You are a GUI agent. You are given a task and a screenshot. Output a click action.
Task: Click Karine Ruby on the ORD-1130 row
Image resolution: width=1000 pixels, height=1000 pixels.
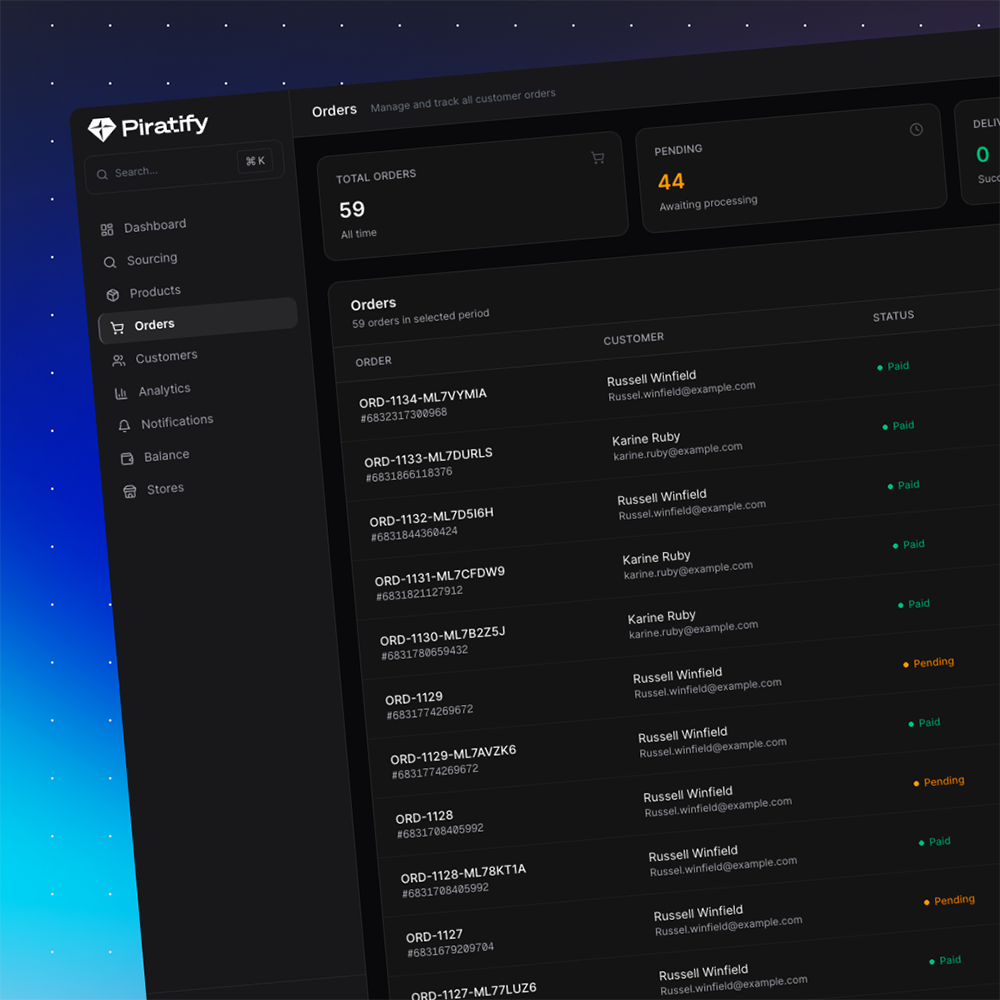pos(661,617)
